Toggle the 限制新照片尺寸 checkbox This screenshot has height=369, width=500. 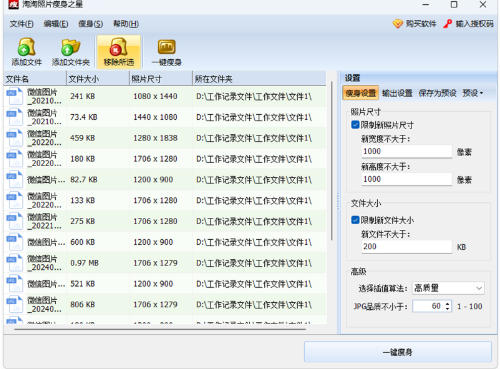pyautogui.click(x=355, y=125)
